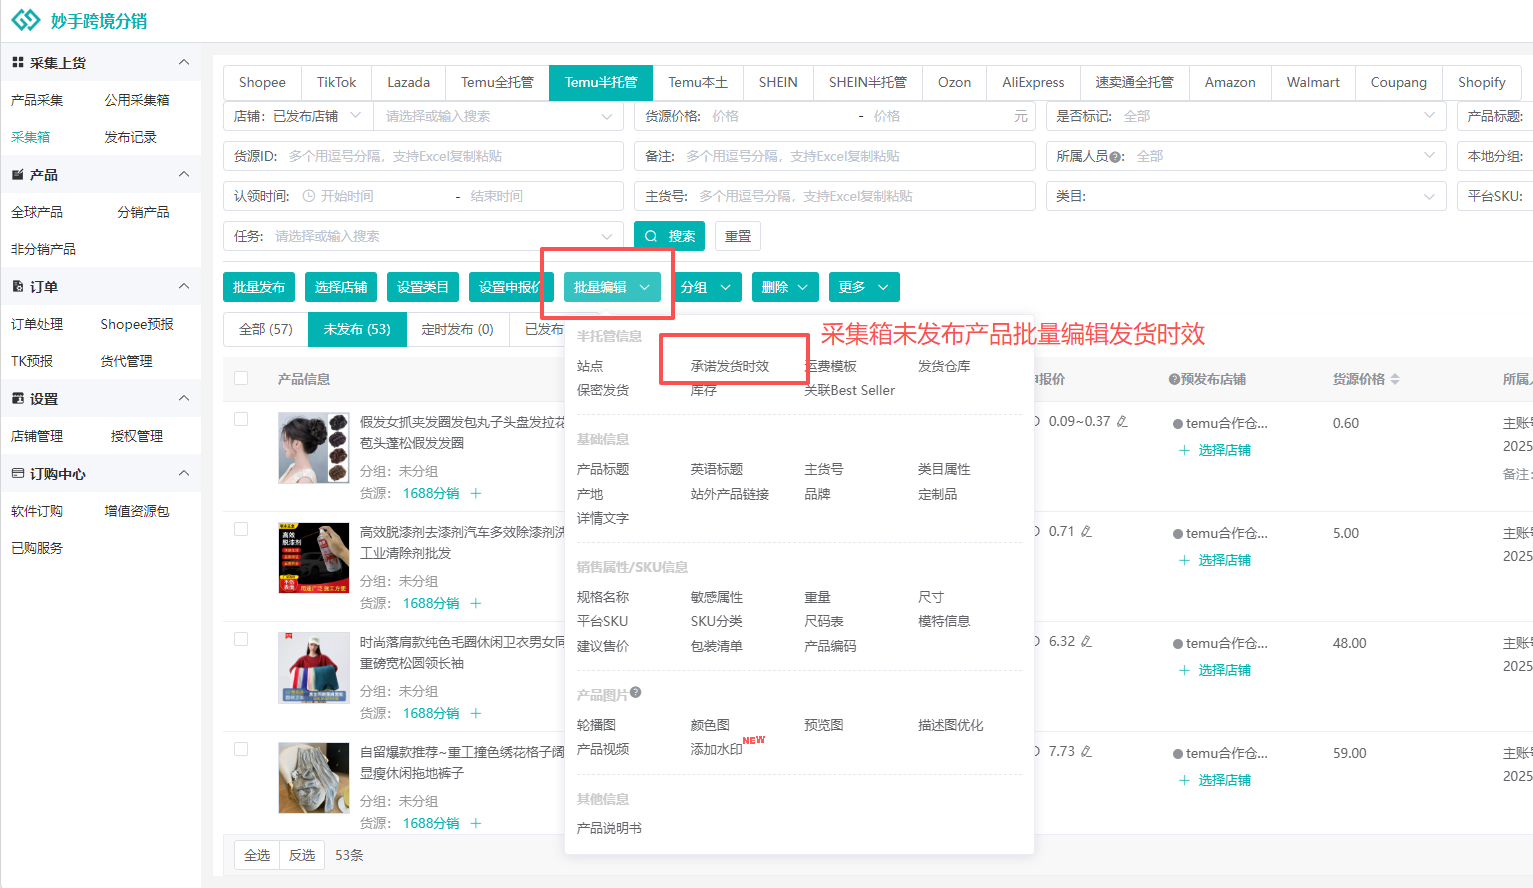1533x888 pixels.
Task: Click the 货源ID input field
Action: point(450,156)
